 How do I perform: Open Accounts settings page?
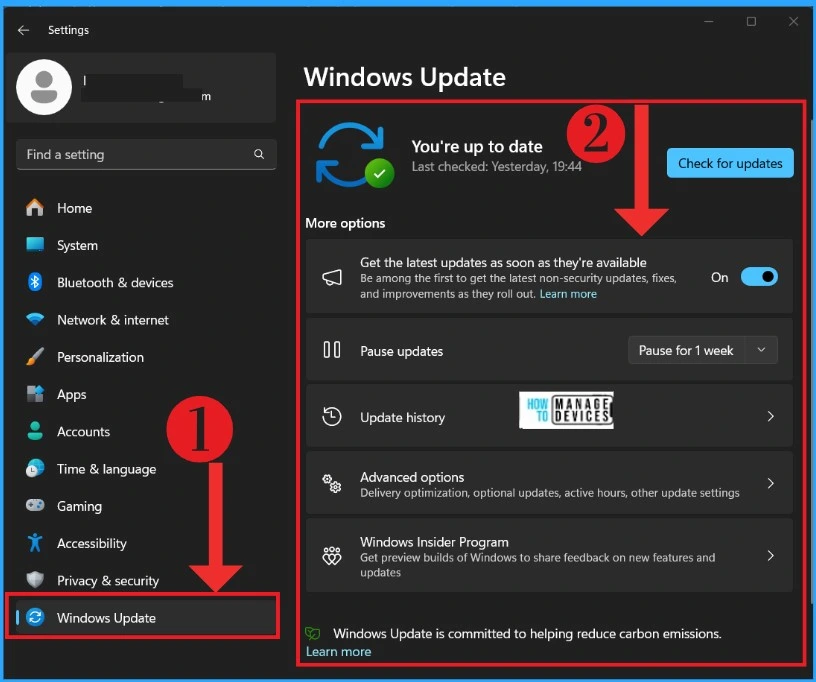(x=146, y=431)
